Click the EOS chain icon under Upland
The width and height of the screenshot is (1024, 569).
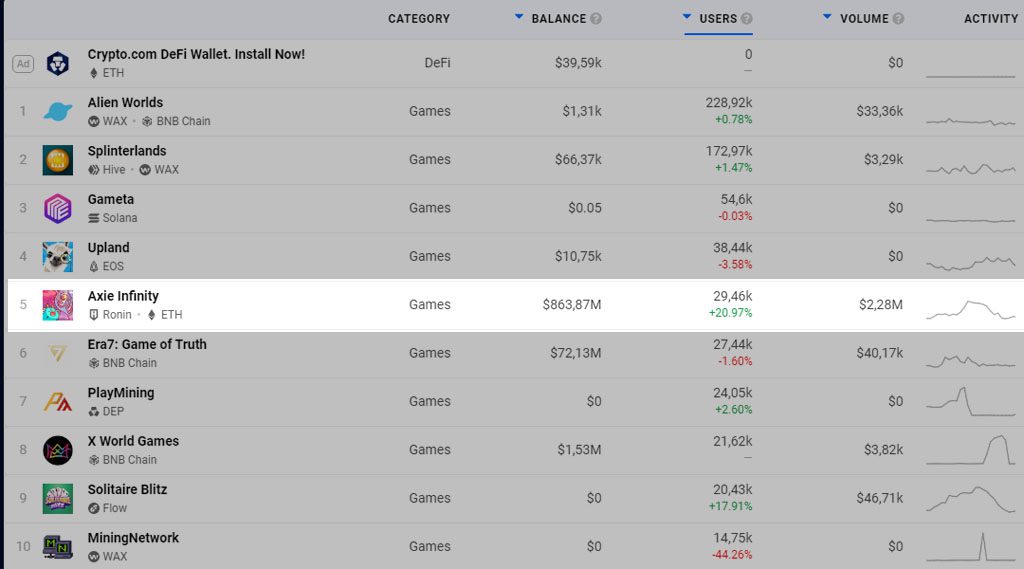(93, 267)
